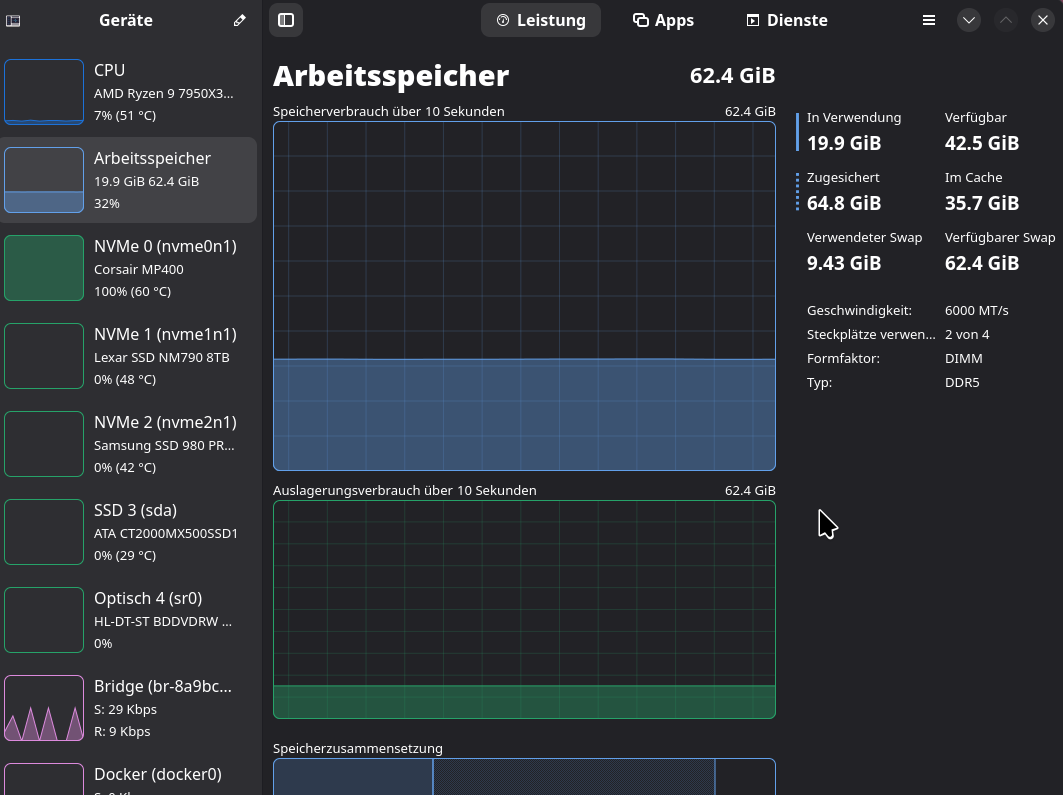Click the '32%' memory usage percentage
The width and height of the screenshot is (1063, 795).
(x=106, y=203)
